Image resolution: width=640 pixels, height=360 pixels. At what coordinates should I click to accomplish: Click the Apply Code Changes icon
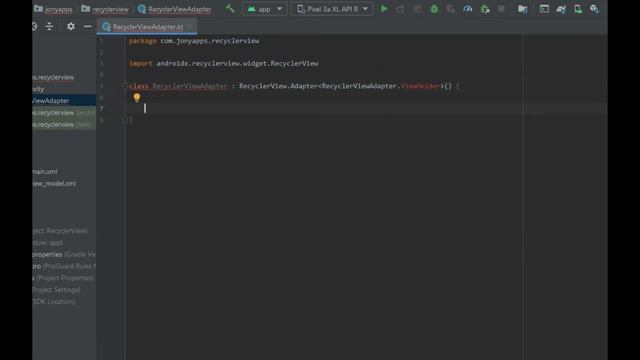[417, 9]
